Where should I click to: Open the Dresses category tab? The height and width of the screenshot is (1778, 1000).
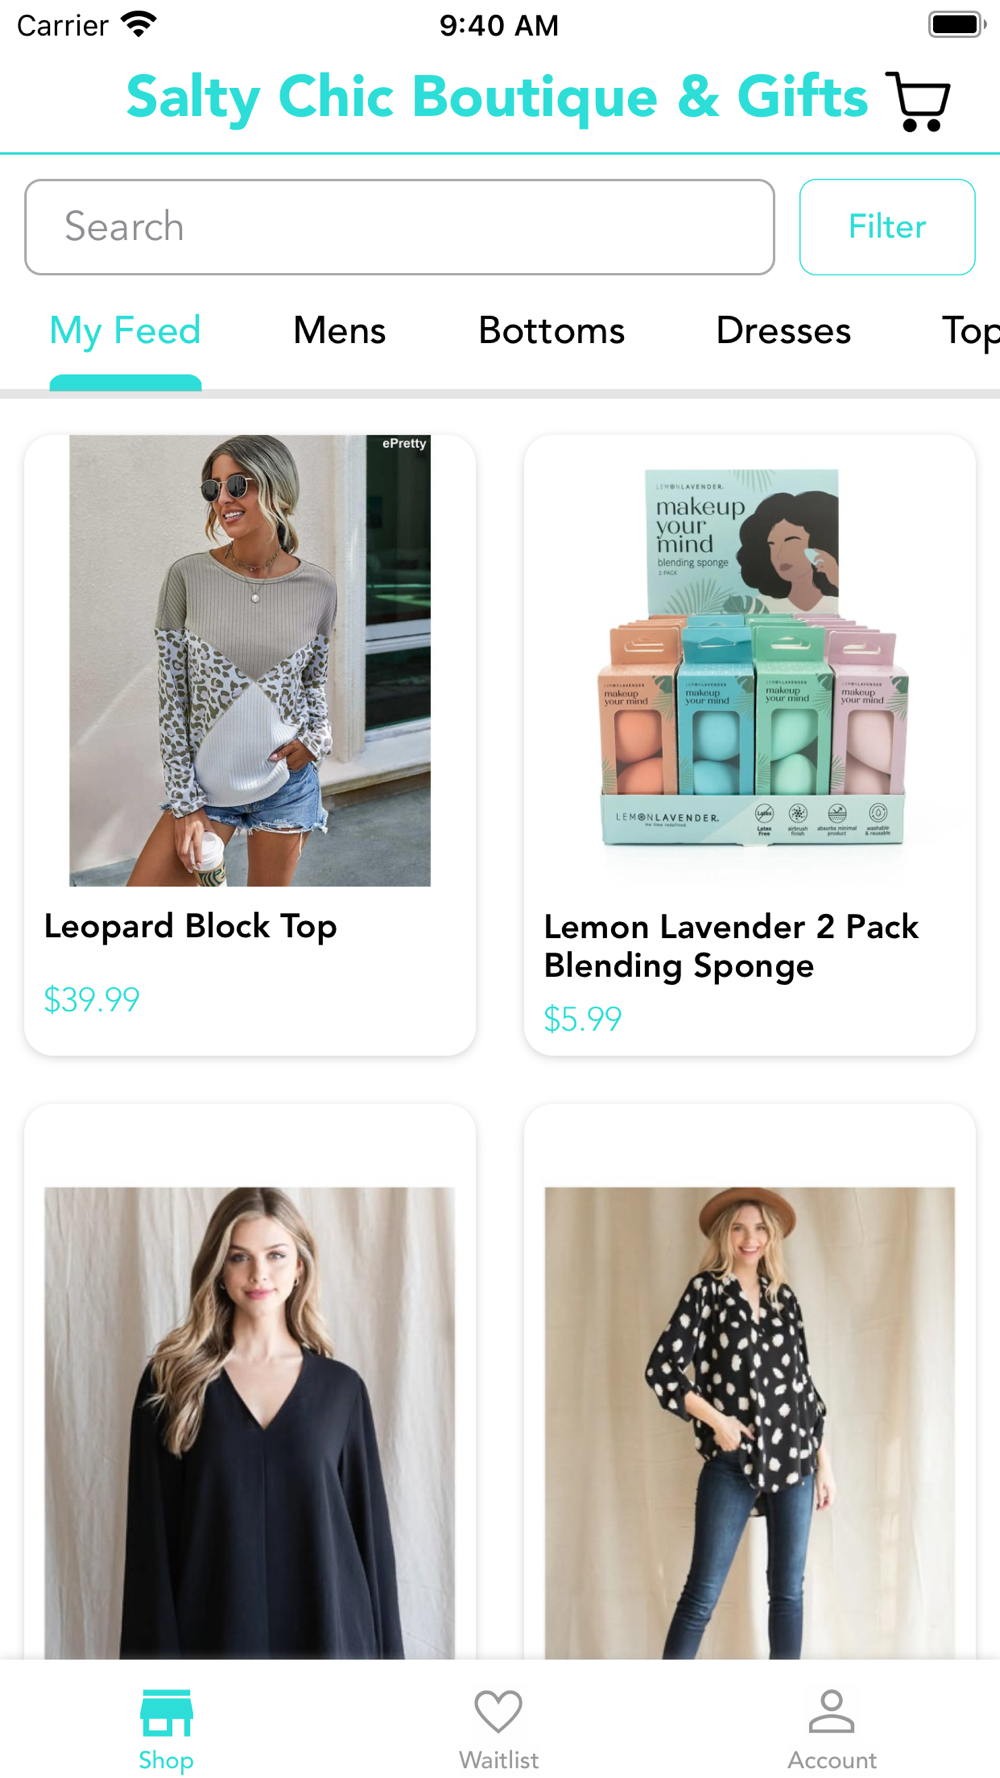783,331
